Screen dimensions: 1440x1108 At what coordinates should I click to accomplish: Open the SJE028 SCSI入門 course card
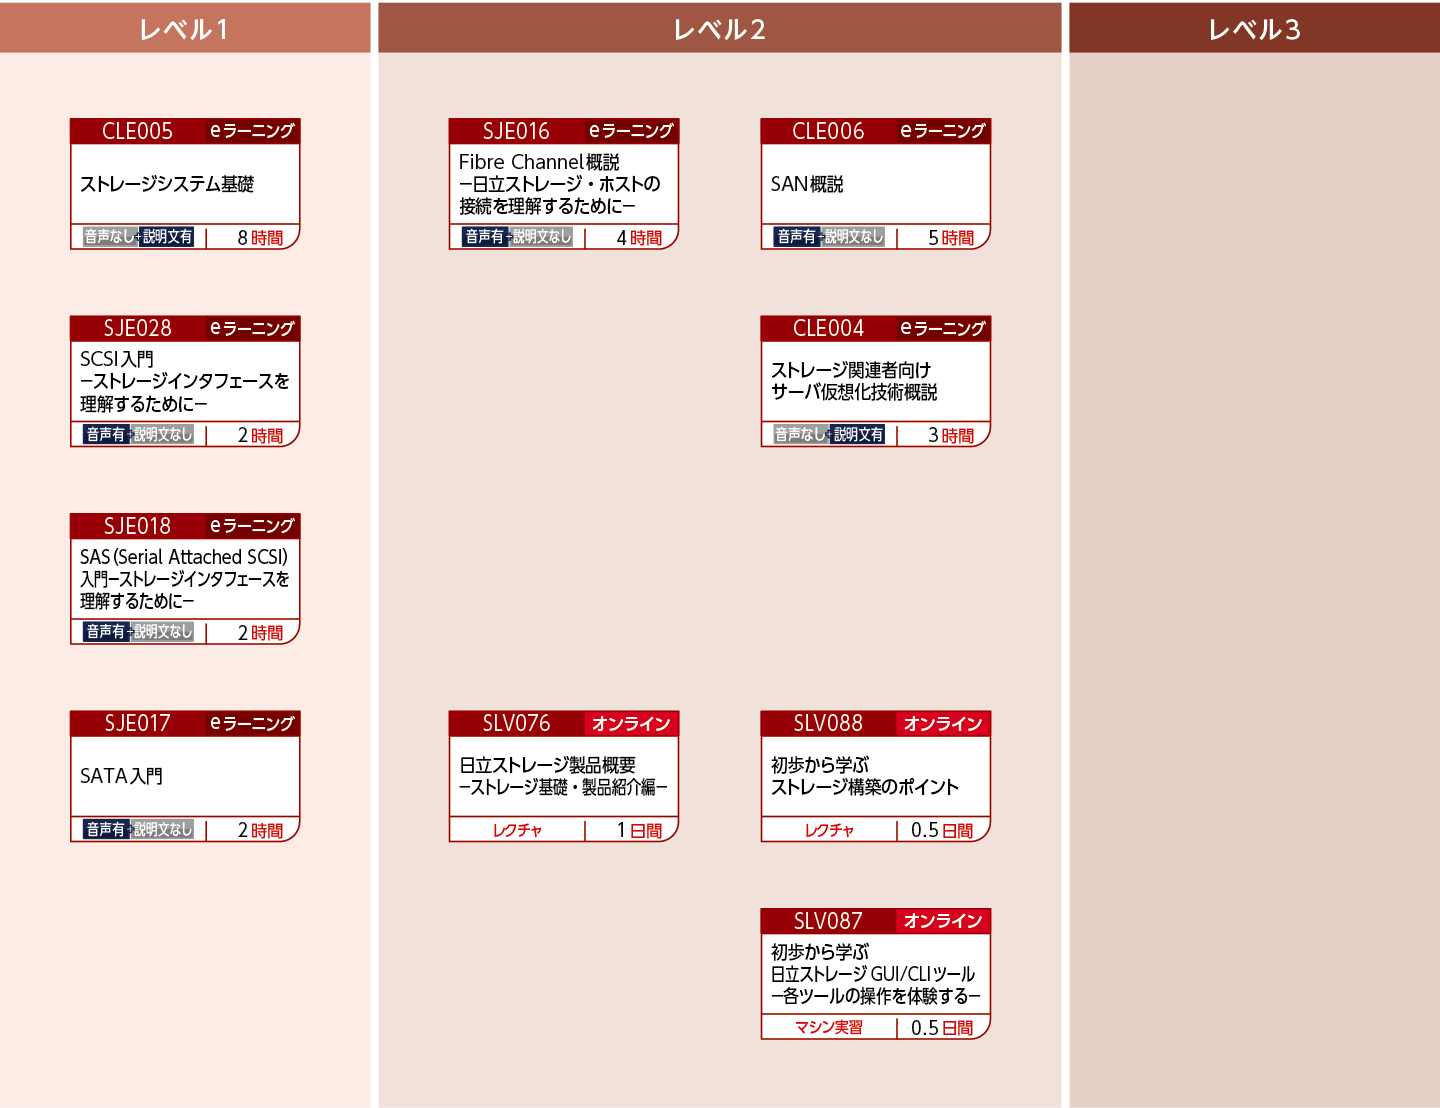coord(185,381)
